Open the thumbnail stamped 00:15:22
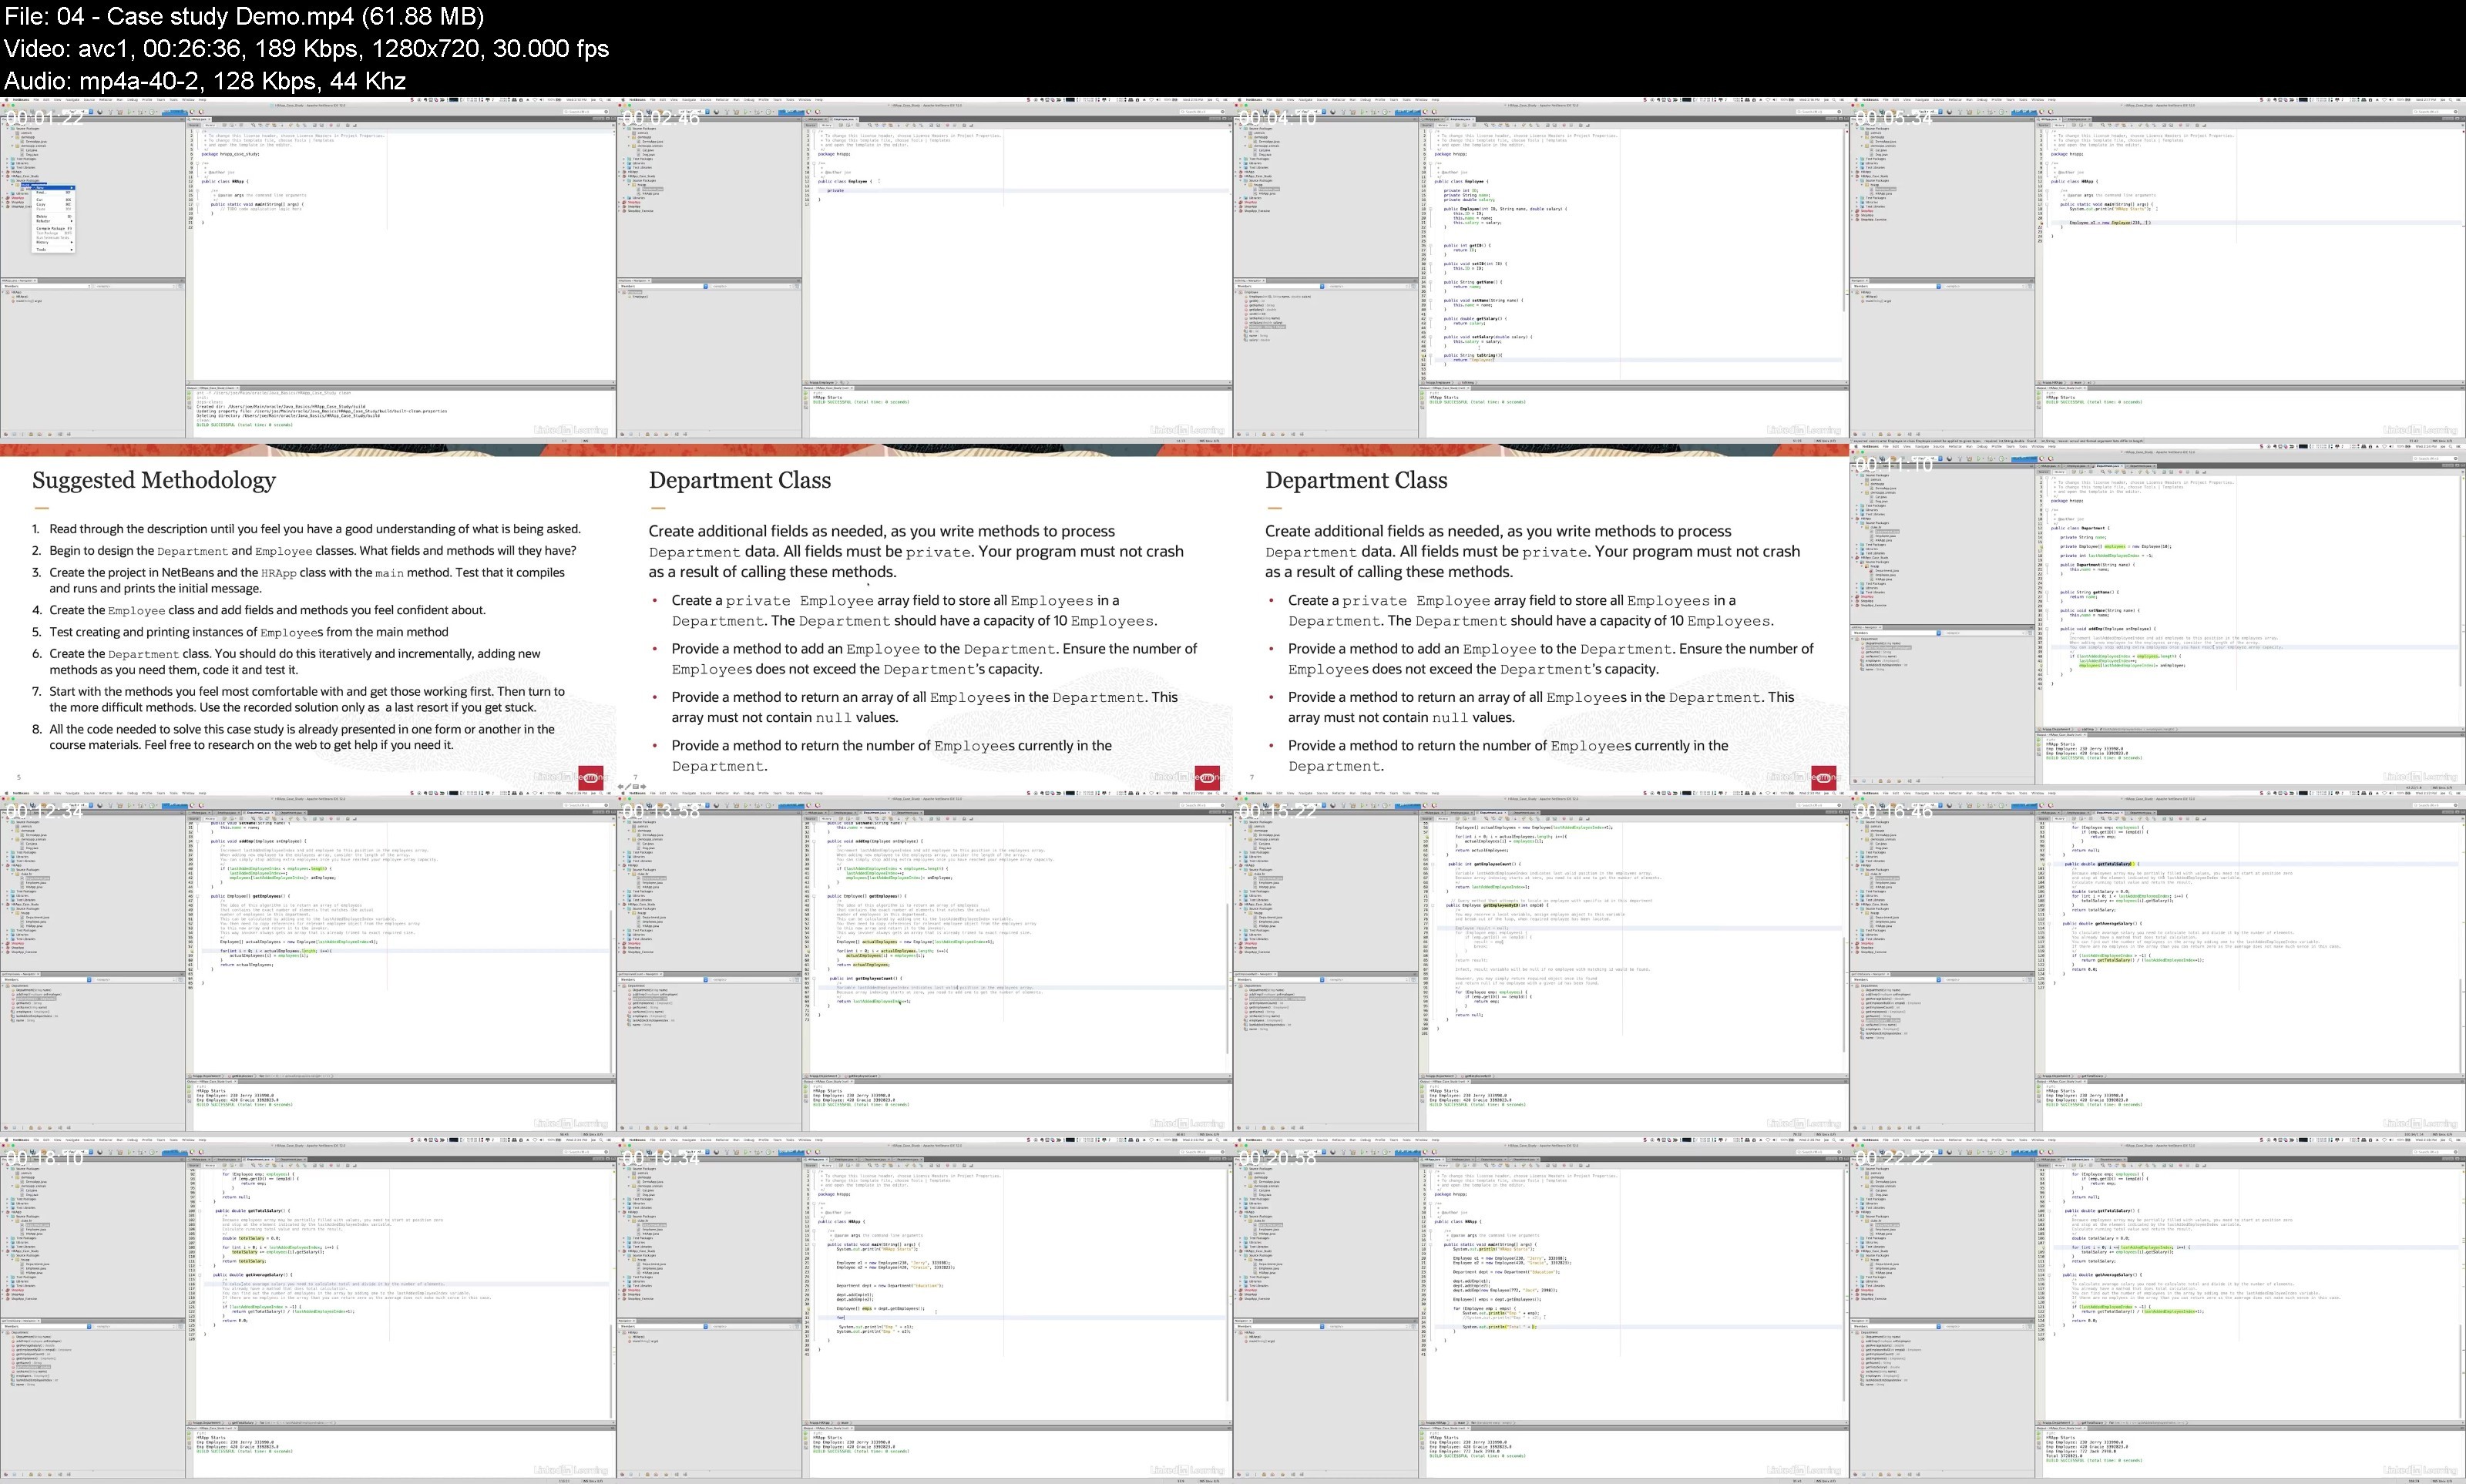Viewport: 2466px width, 1484px height. click(1541, 964)
